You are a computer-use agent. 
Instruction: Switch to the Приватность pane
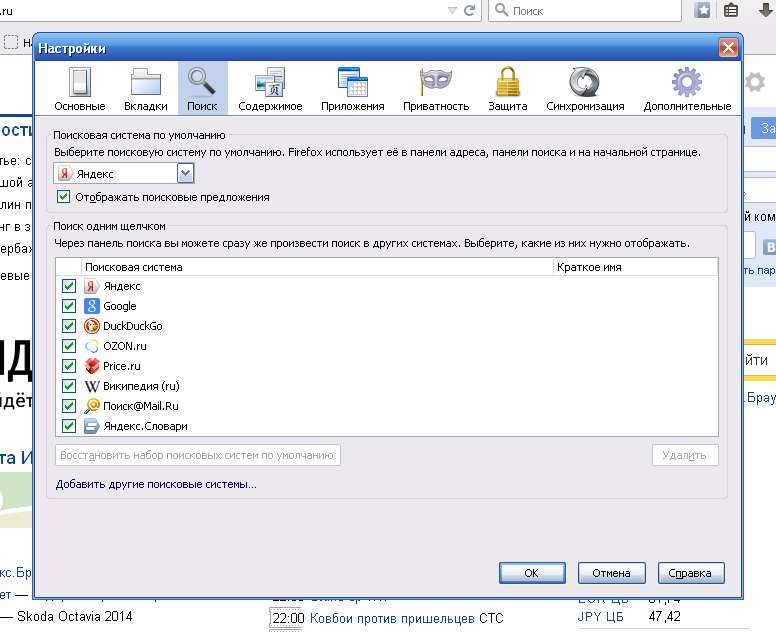pos(436,89)
